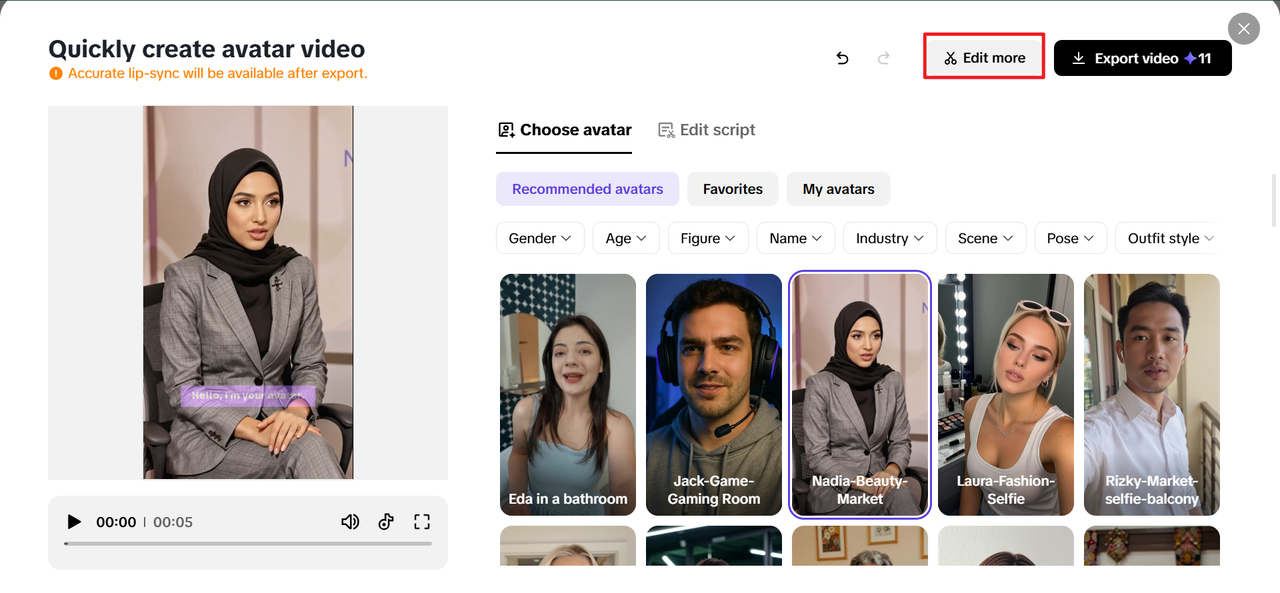The image size is (1280, 593).
Task: Mute the preview volume speaker icon
Action: pos(350,522)
